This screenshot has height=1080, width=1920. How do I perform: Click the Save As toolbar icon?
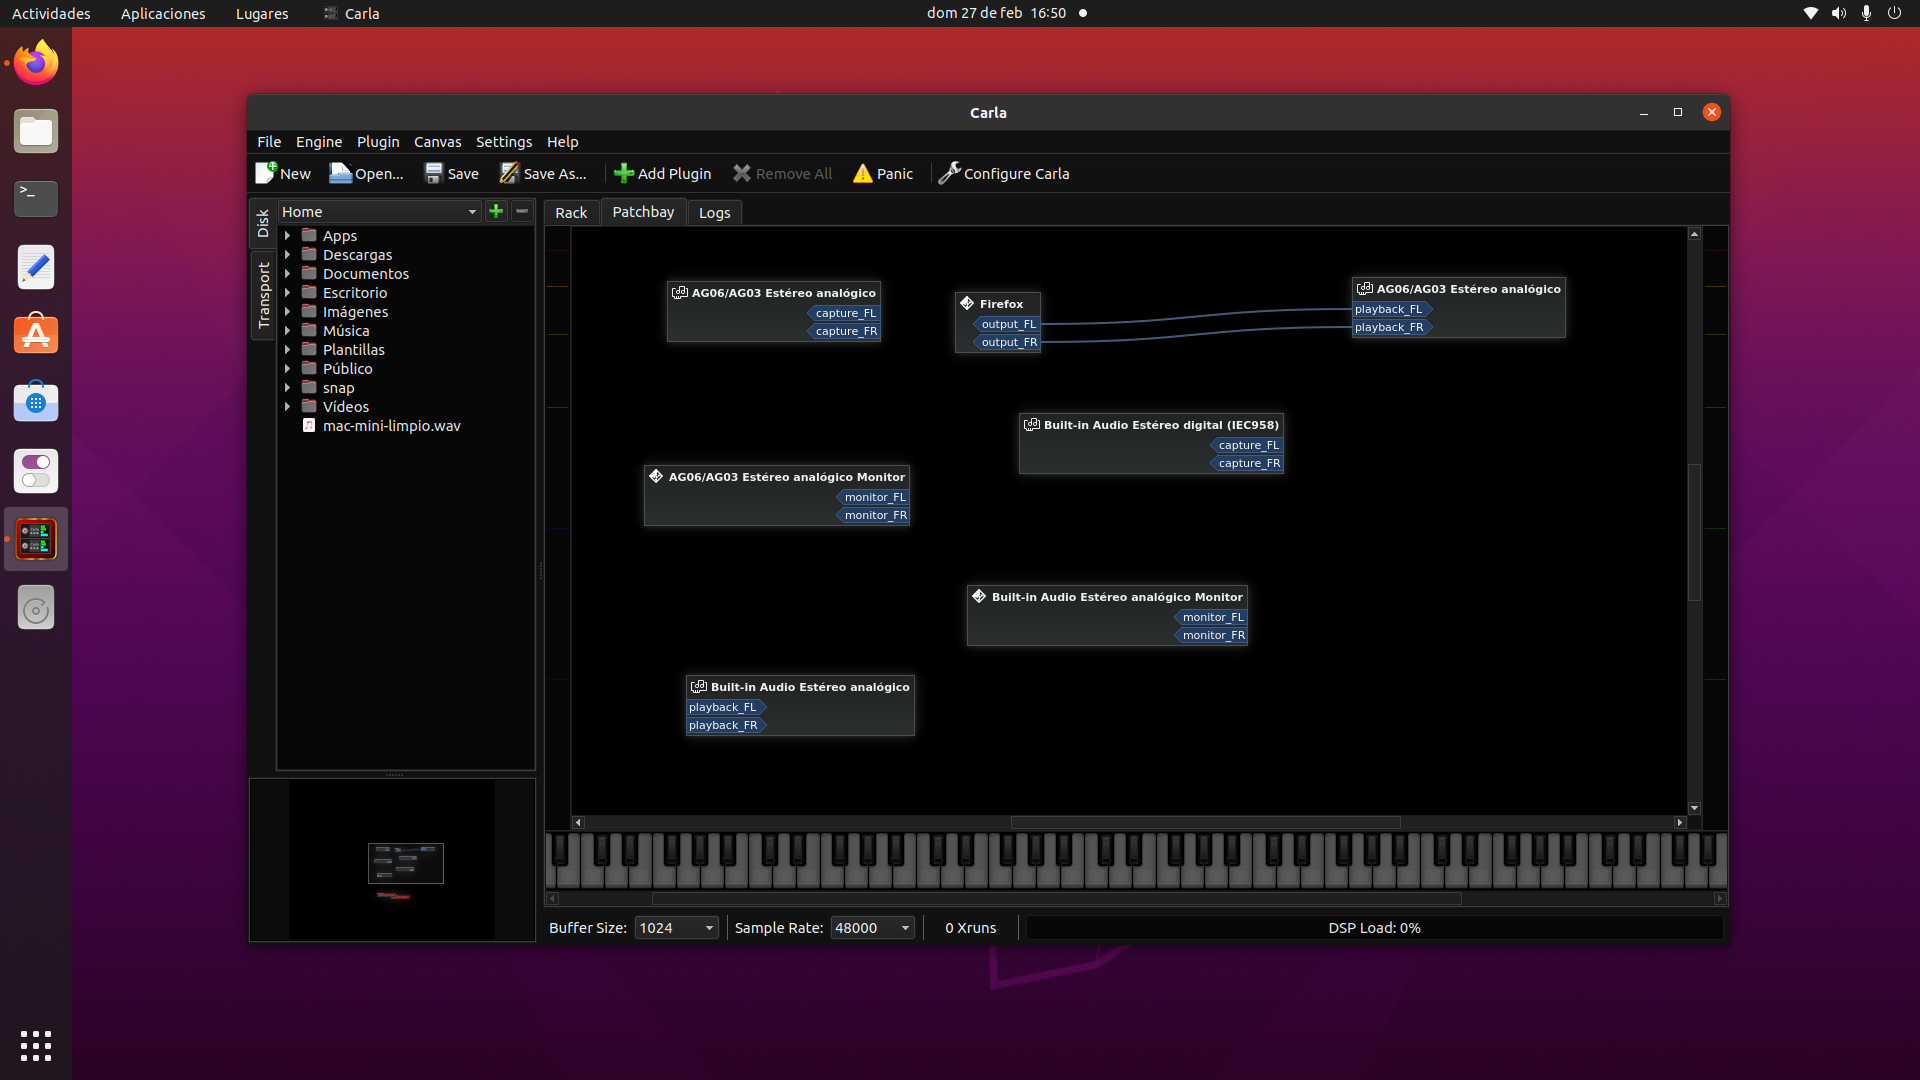pos(510,173)
